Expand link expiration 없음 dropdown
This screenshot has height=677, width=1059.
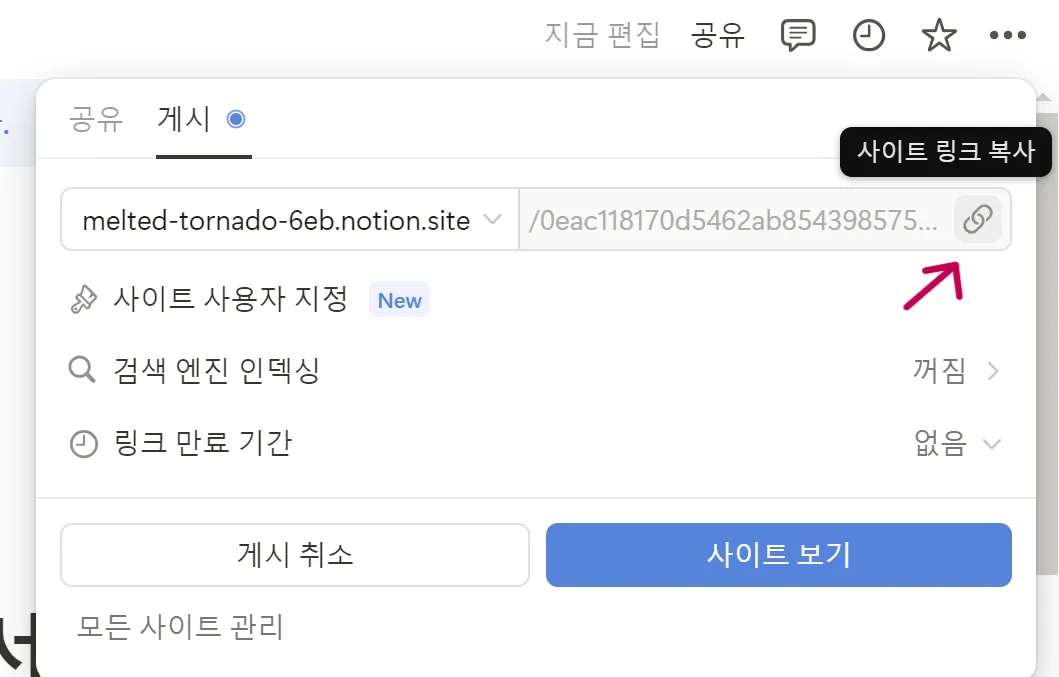click(x=957, y=443)
